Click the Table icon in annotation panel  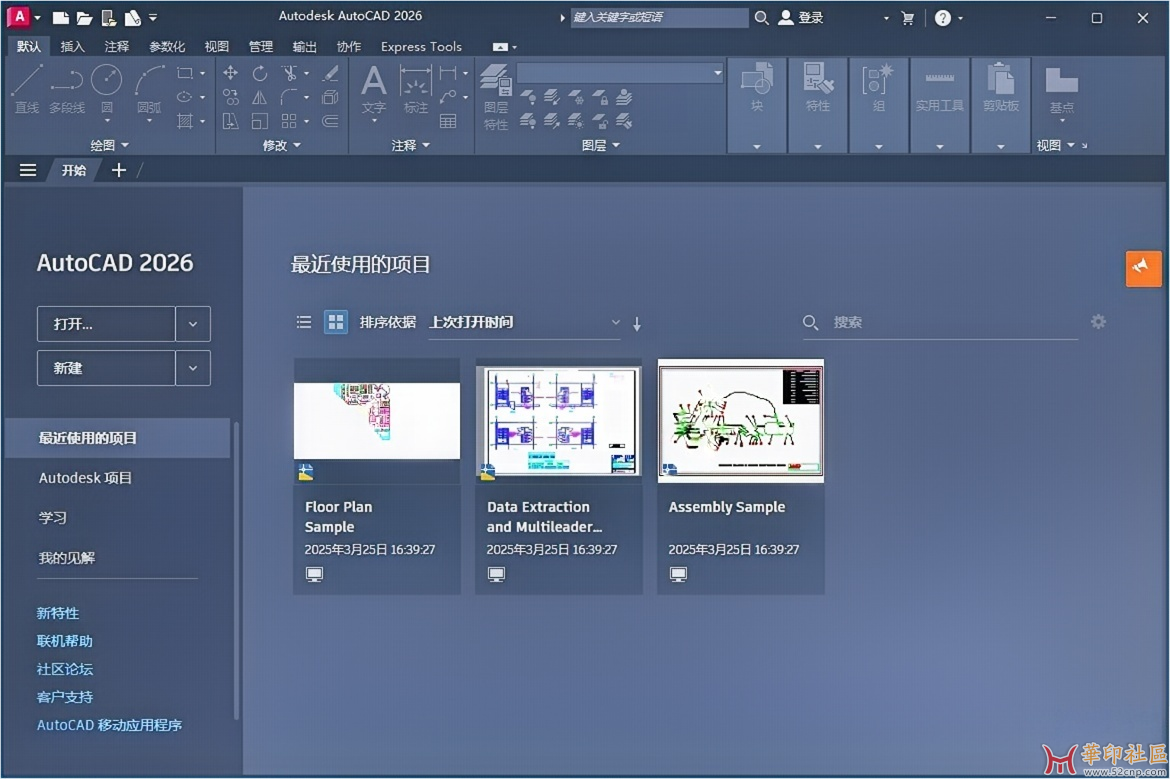click(x=448, y=121)
